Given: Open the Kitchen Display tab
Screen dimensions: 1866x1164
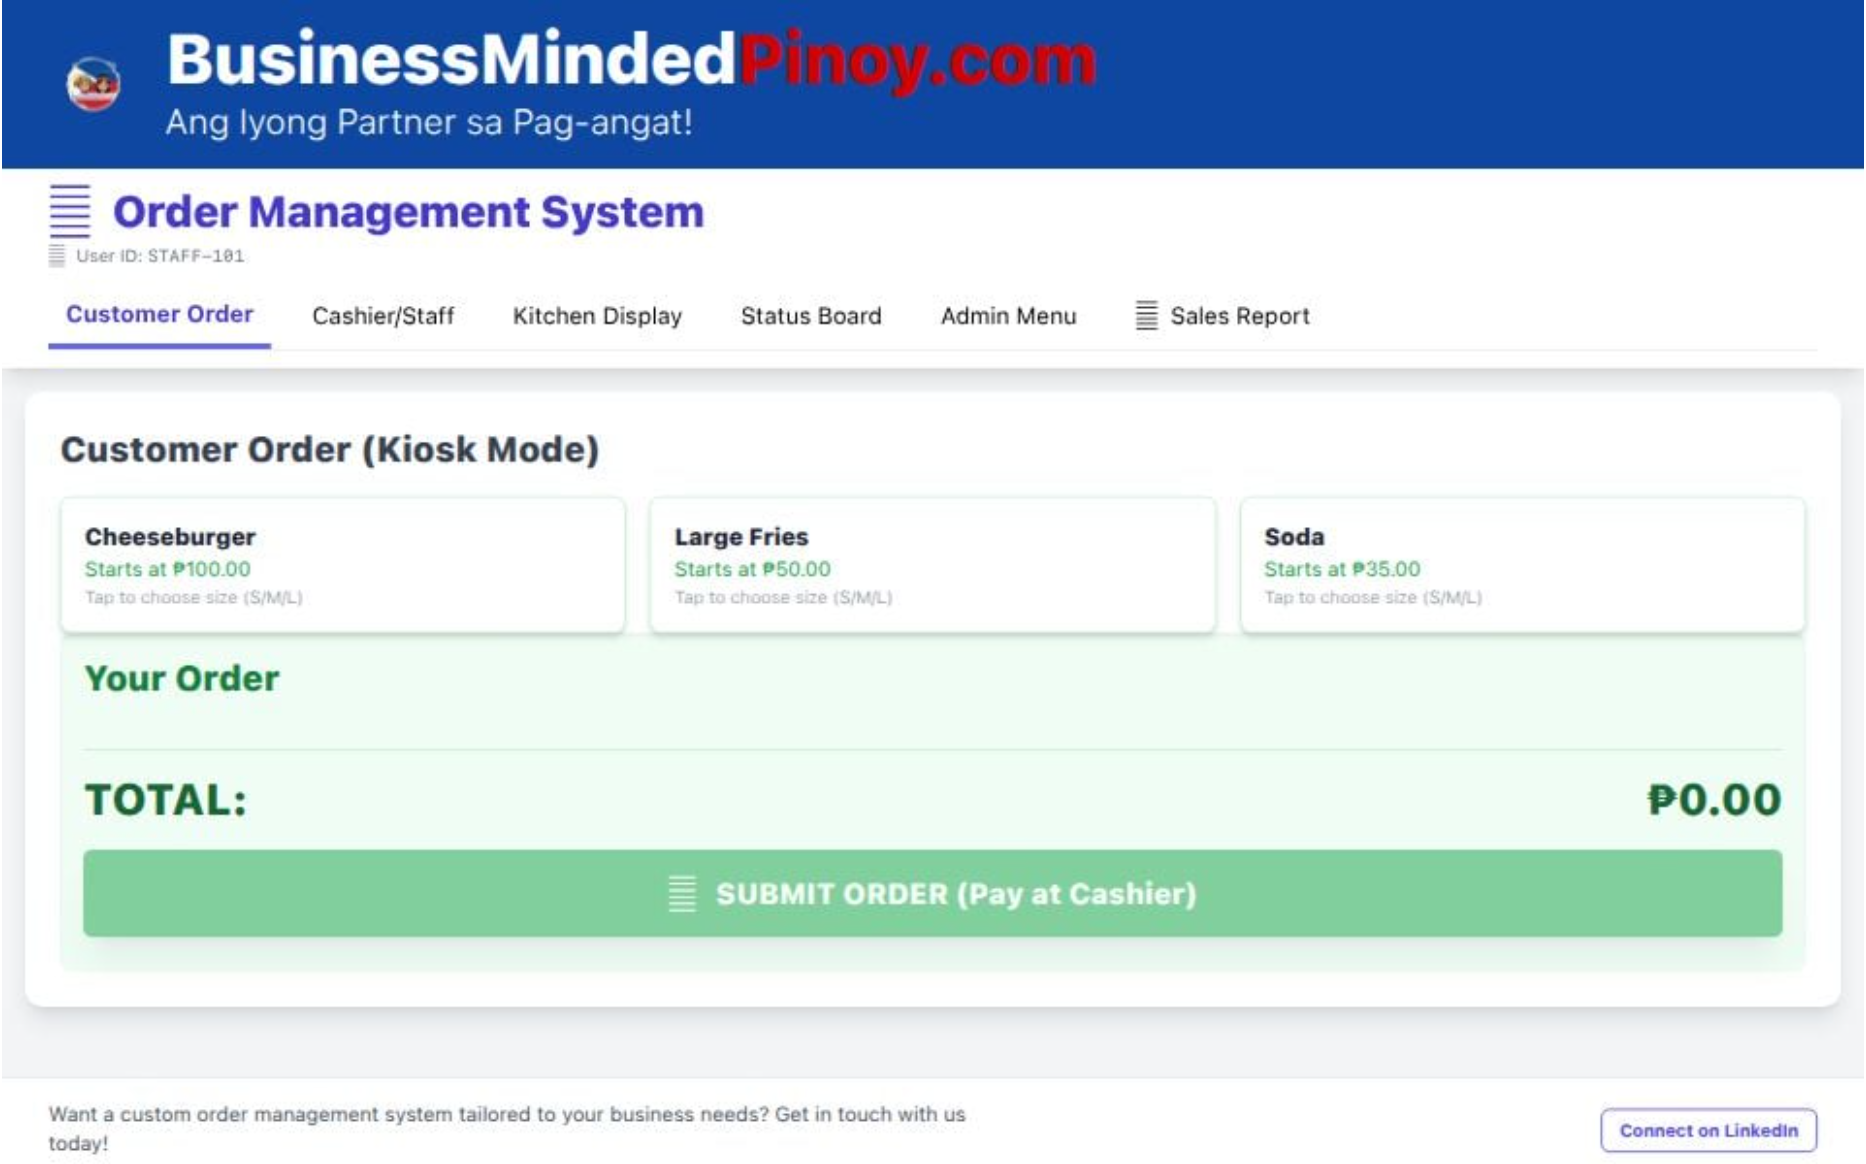Looking at the screenshot, I should tap(597, 316).
